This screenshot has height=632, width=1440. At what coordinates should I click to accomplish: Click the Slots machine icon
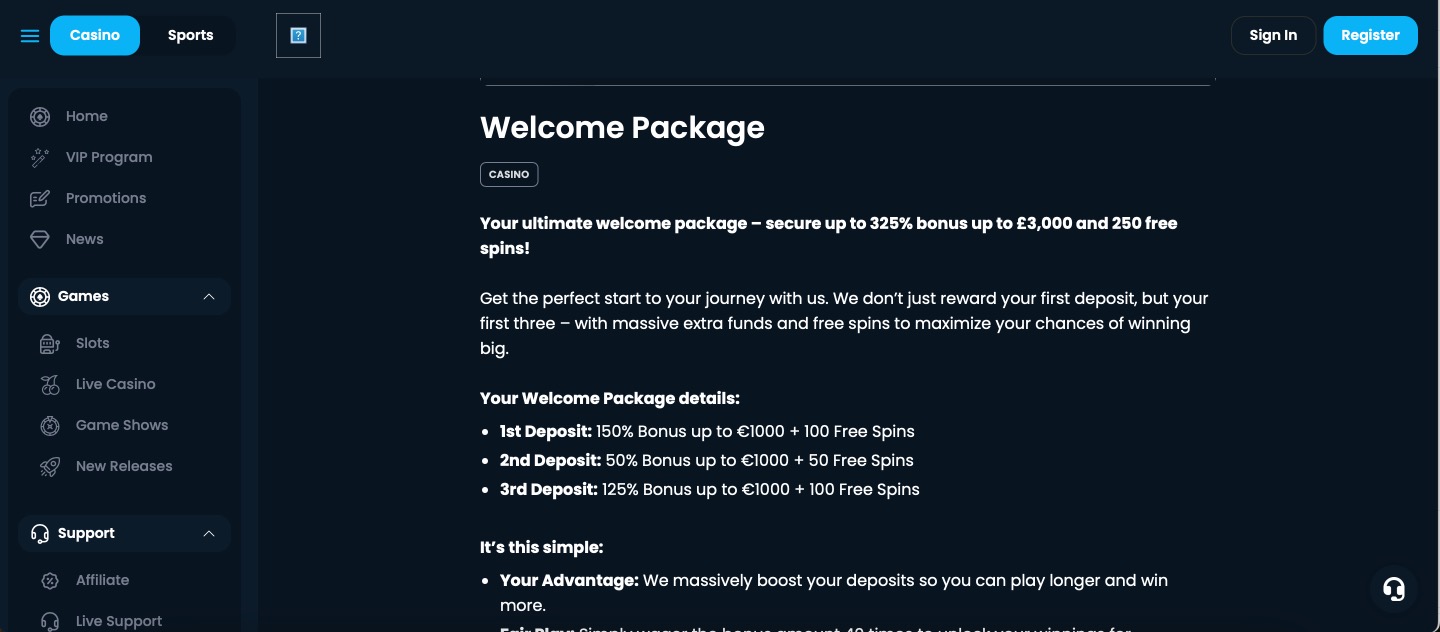tap(50, 344)
